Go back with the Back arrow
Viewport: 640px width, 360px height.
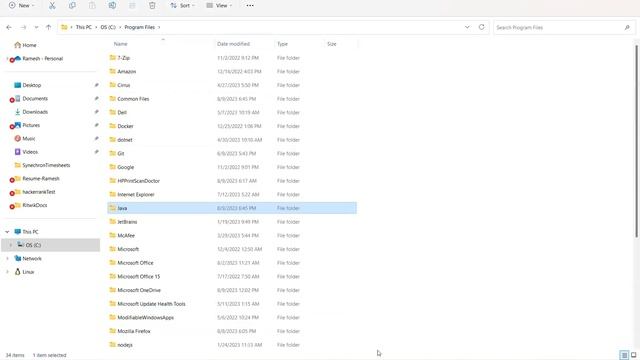click(x=9, y=27)
